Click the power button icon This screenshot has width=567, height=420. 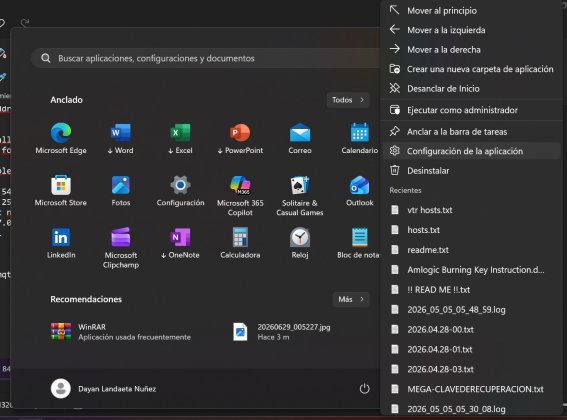pos(364,389)
